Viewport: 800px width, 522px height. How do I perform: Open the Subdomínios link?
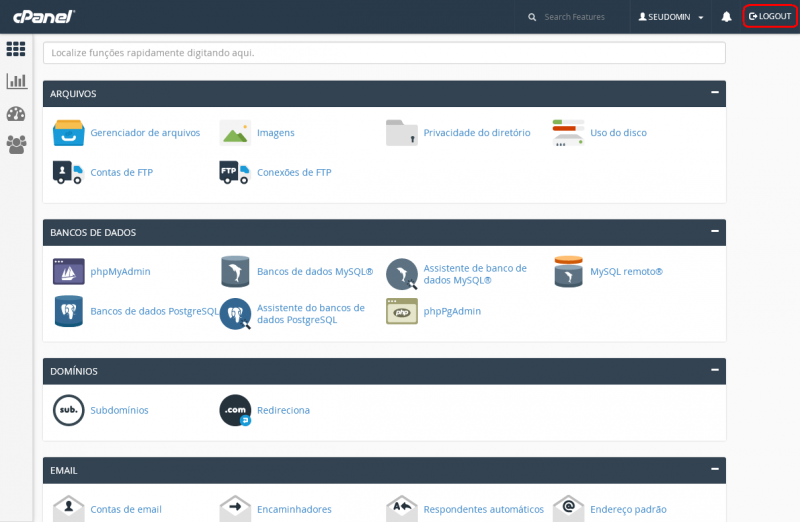119,410
